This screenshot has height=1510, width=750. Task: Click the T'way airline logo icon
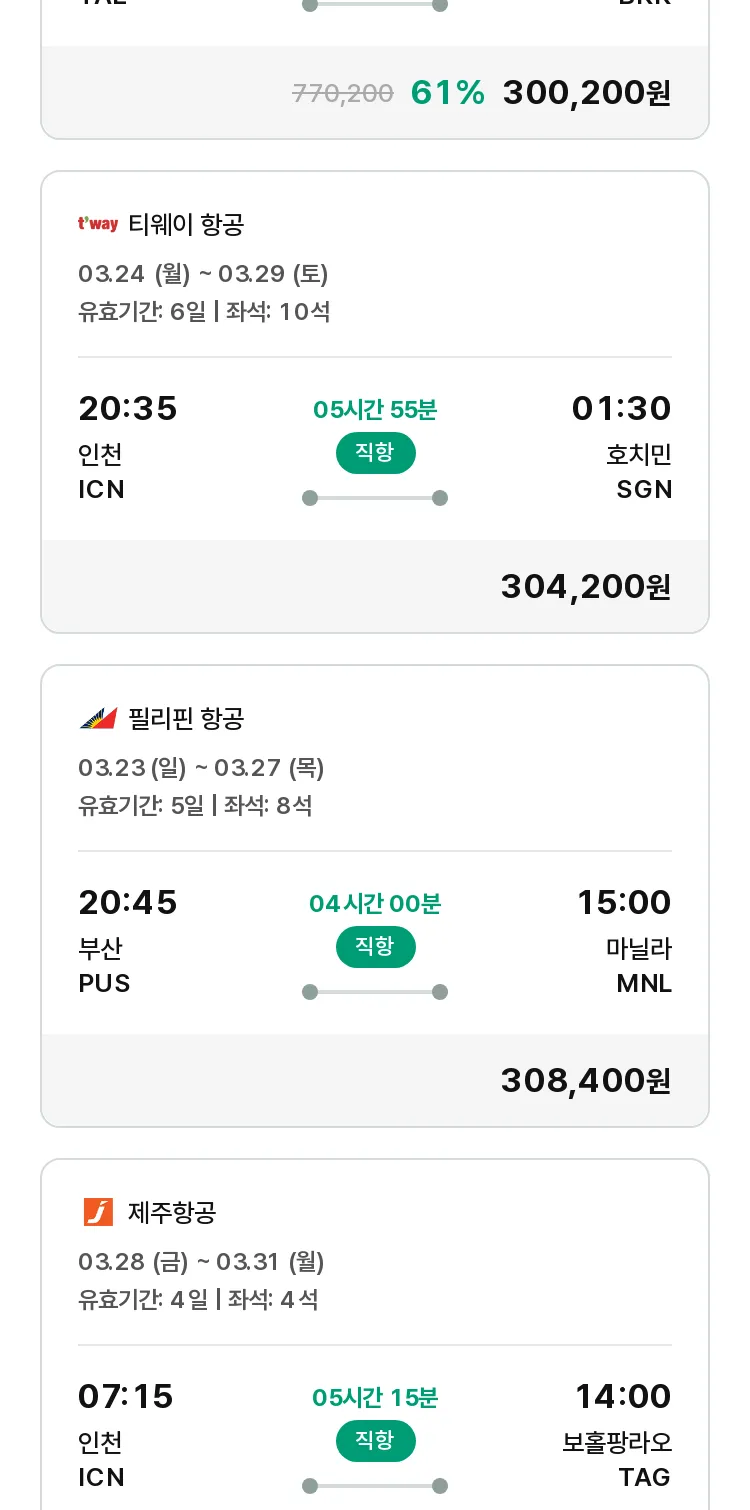[x=98, y=224]
